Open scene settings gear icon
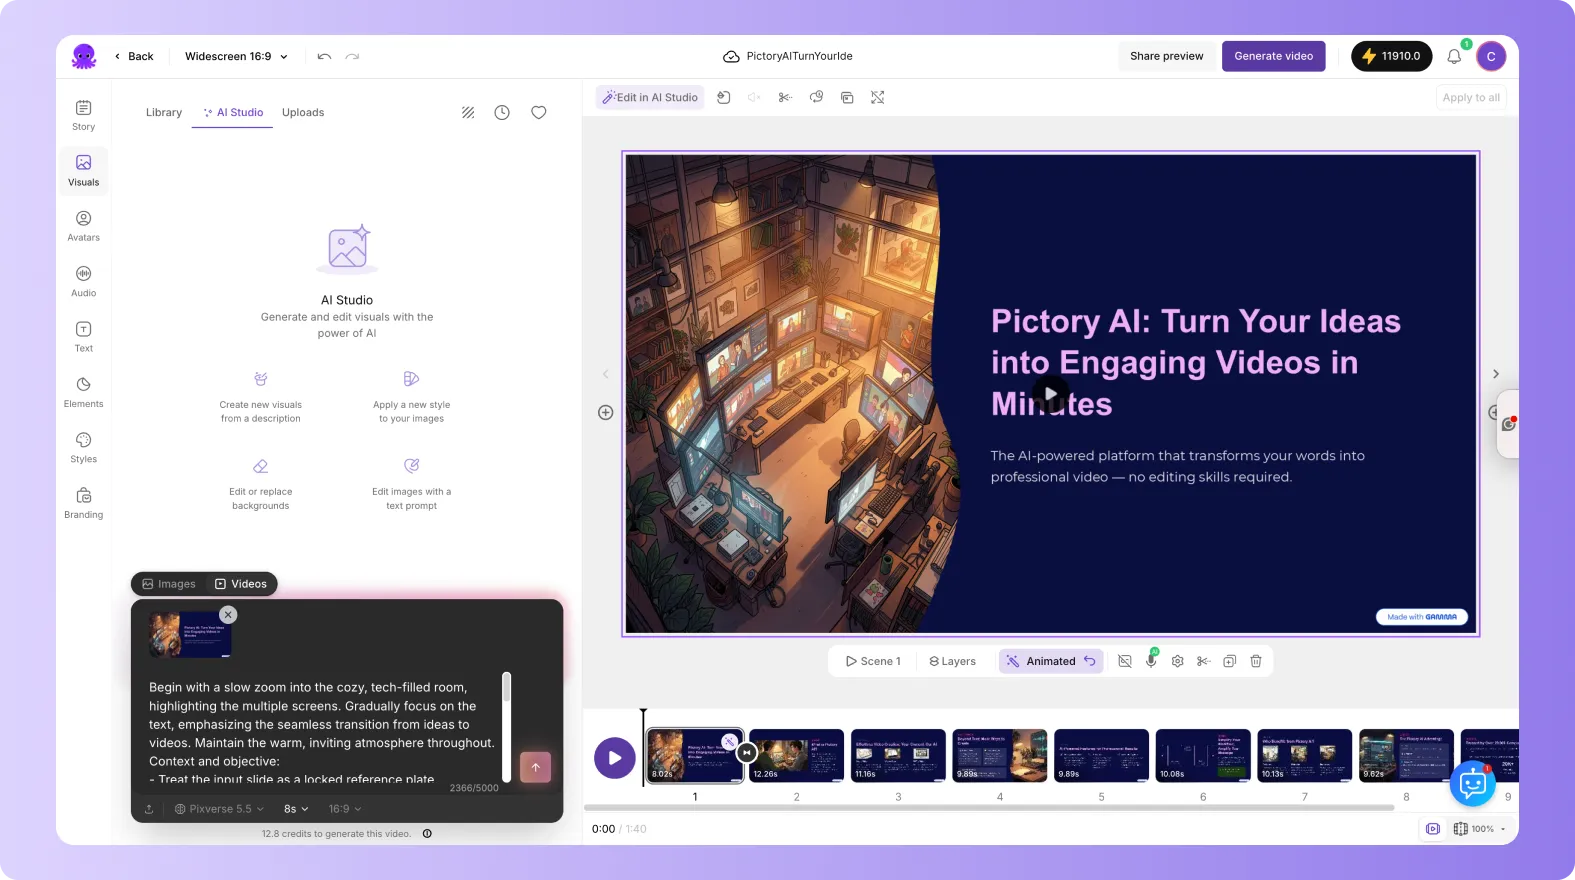Viewport: 1575px width, 880px height. [1178, 661]
